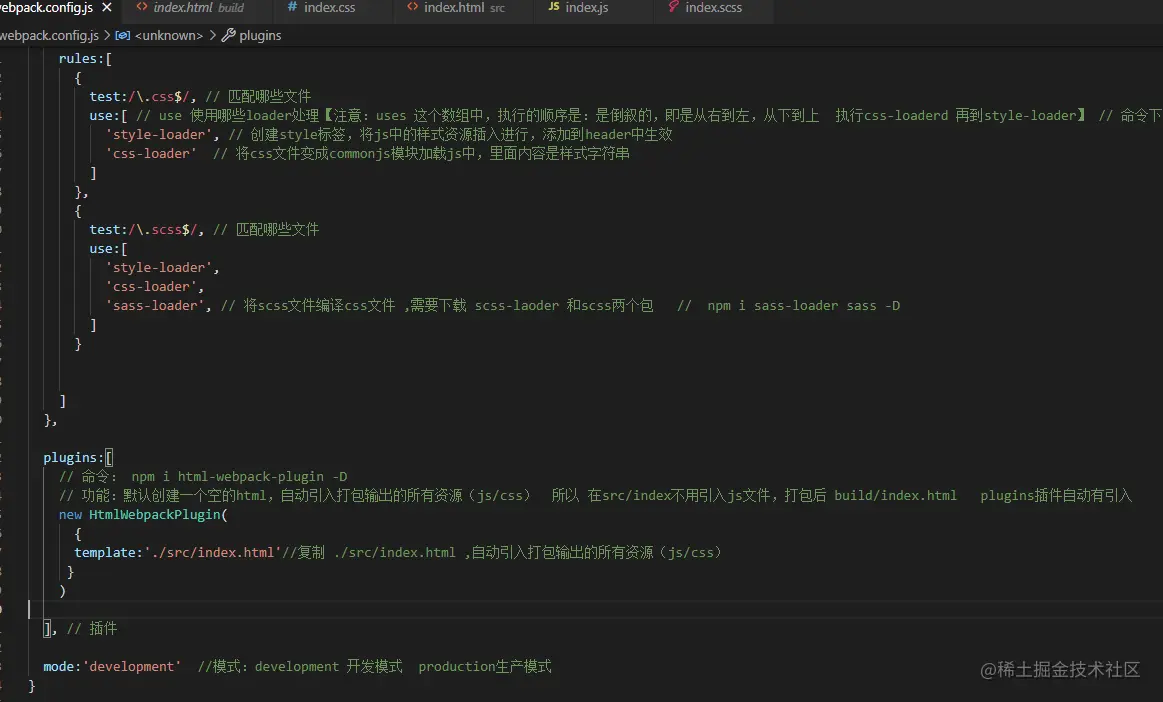The image size is (1163, 702).
Task: Click the 'test:/\.scss$/' code line
Action: pyautogui.click(x=204, y=229)
